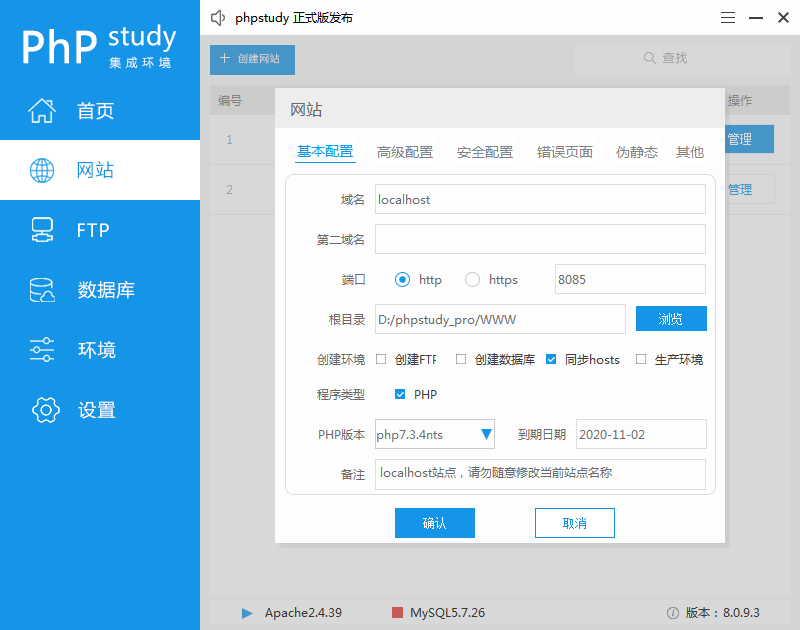Click the 创建网站 create site button
The height and width of the screenshot is (630, 800).
coord(252,60)
